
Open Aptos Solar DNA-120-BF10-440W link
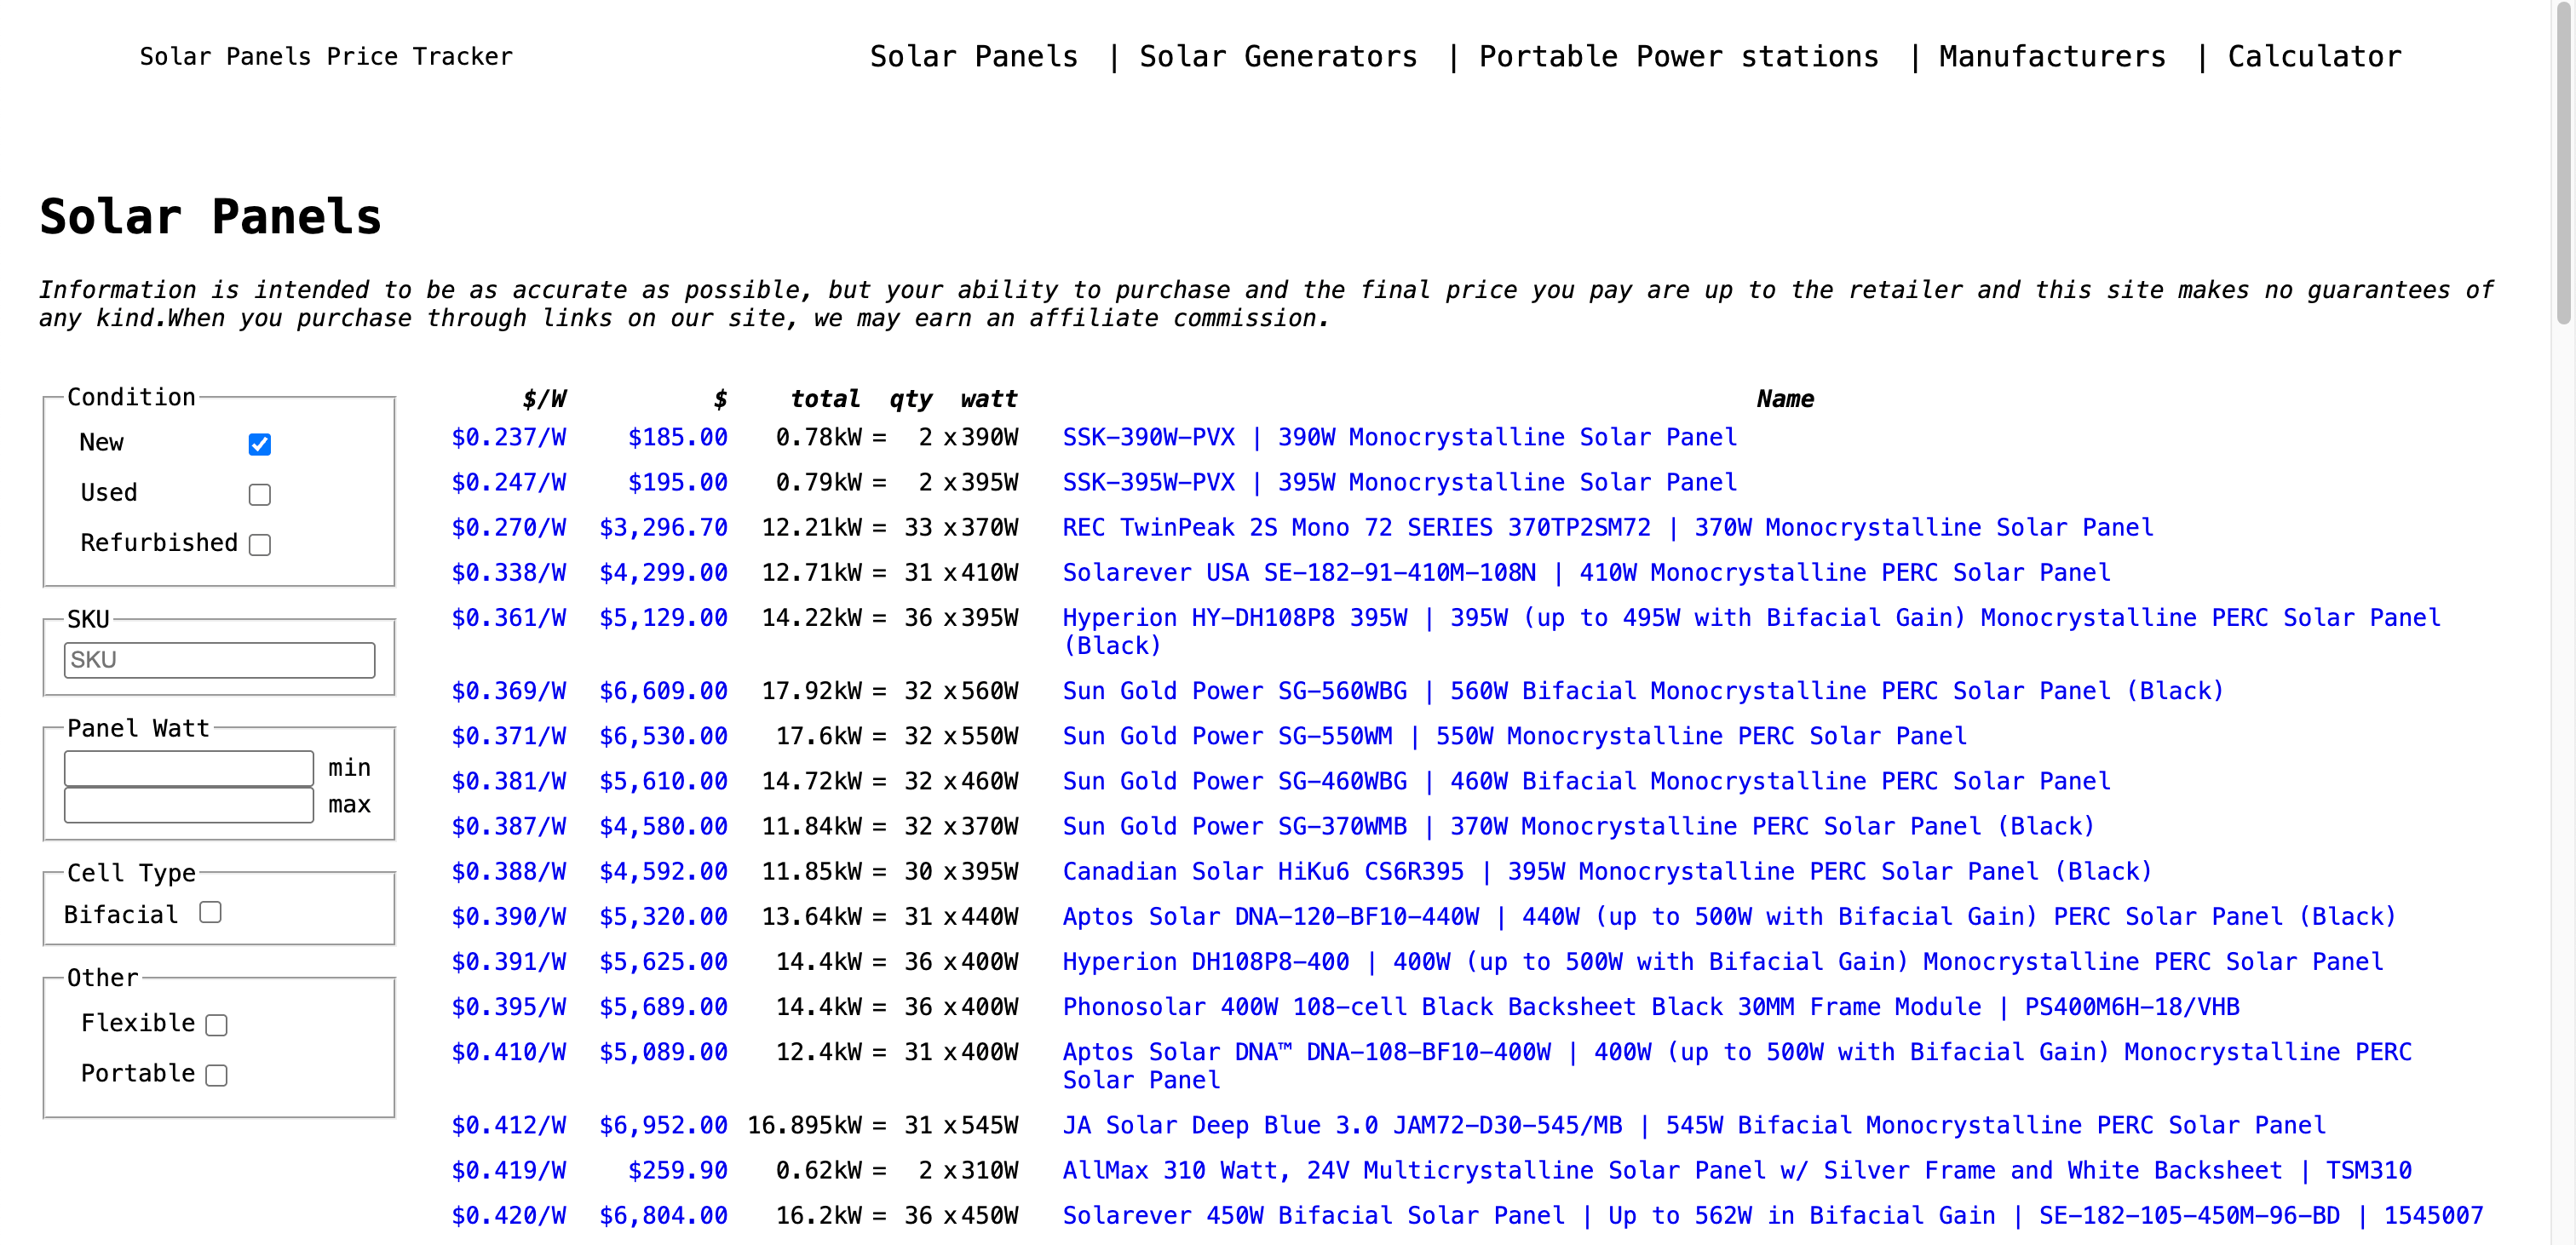point(1729,916)
